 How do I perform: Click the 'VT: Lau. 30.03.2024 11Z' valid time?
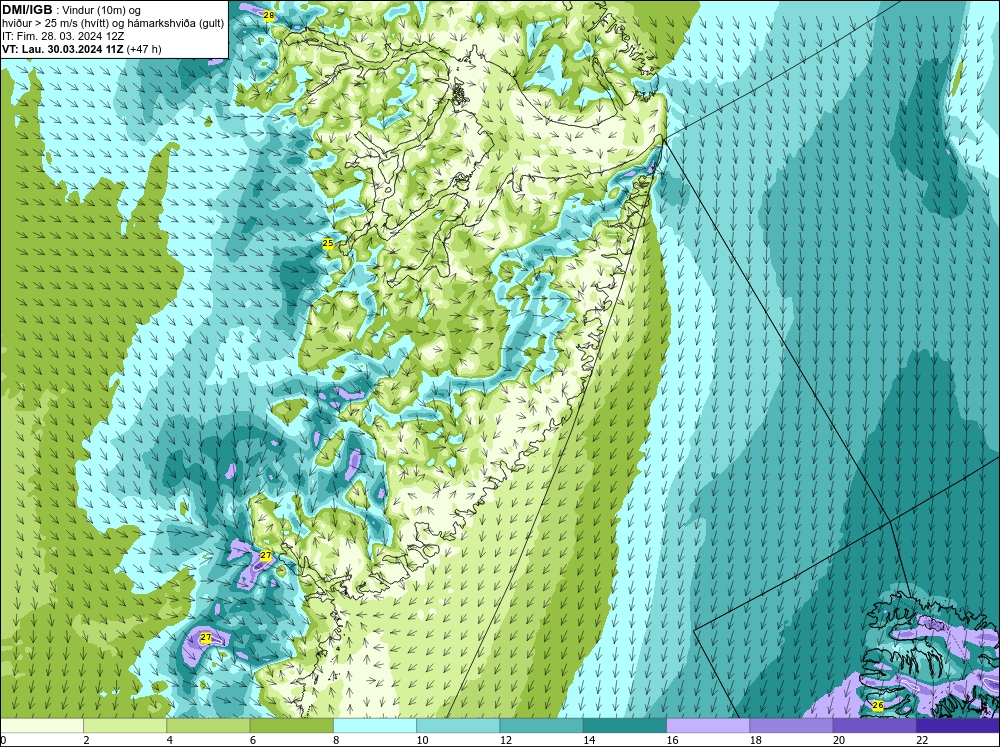(63, 49)
